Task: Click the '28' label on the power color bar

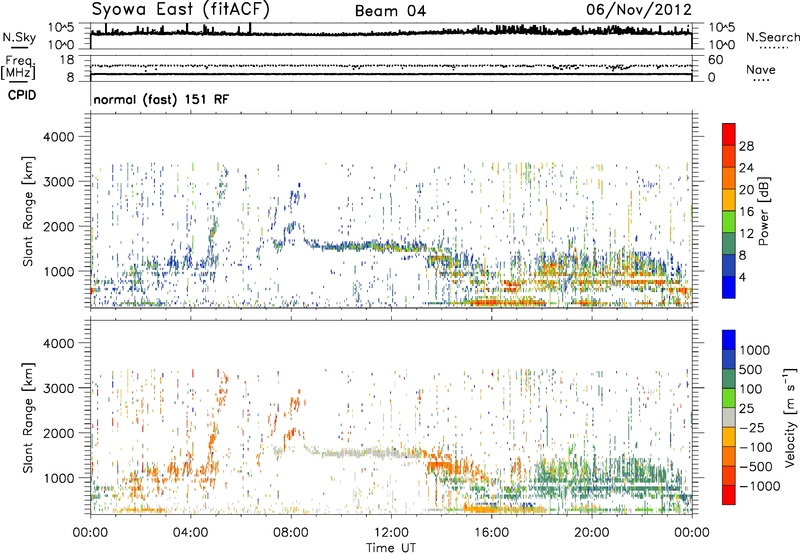Action: click(746, 146)
